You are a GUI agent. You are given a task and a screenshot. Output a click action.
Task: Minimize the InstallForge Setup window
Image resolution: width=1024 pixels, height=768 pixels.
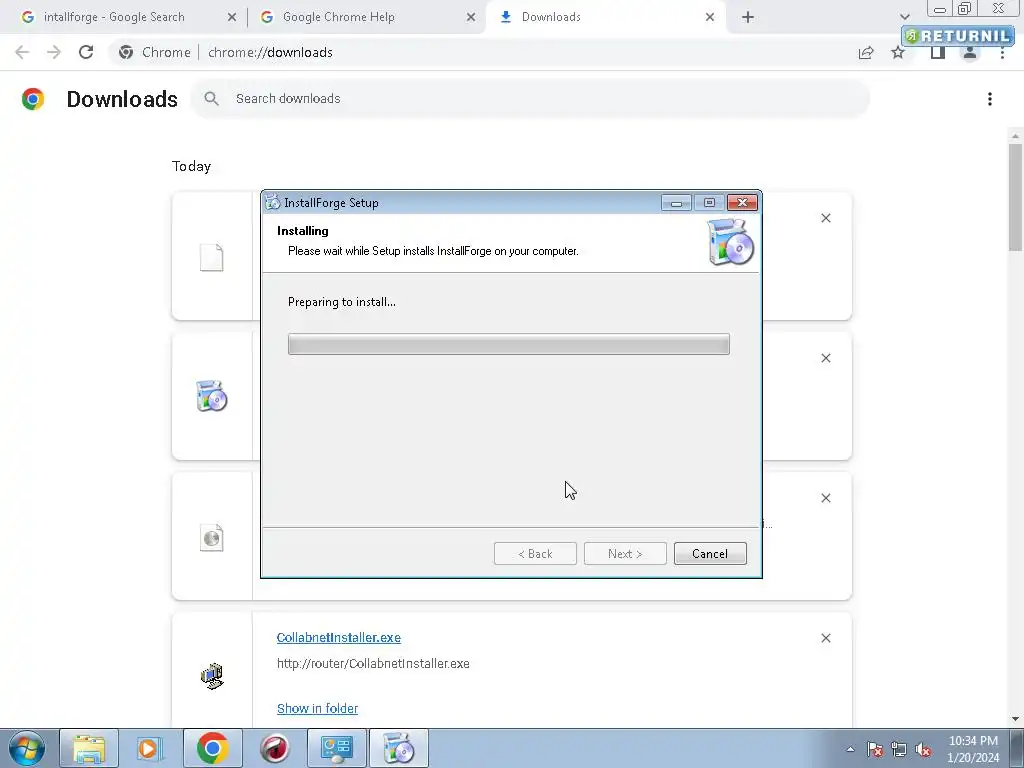click(676, 203)
